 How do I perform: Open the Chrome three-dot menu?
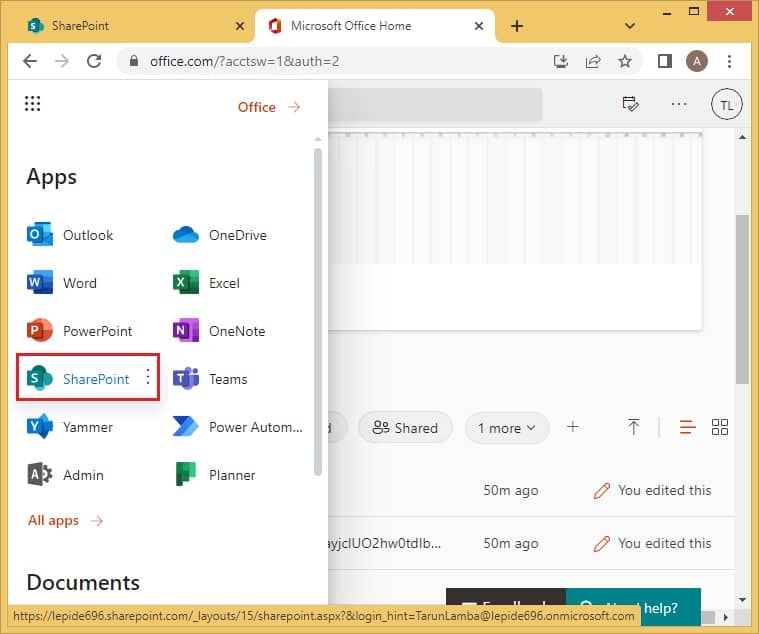click(729, 61)
